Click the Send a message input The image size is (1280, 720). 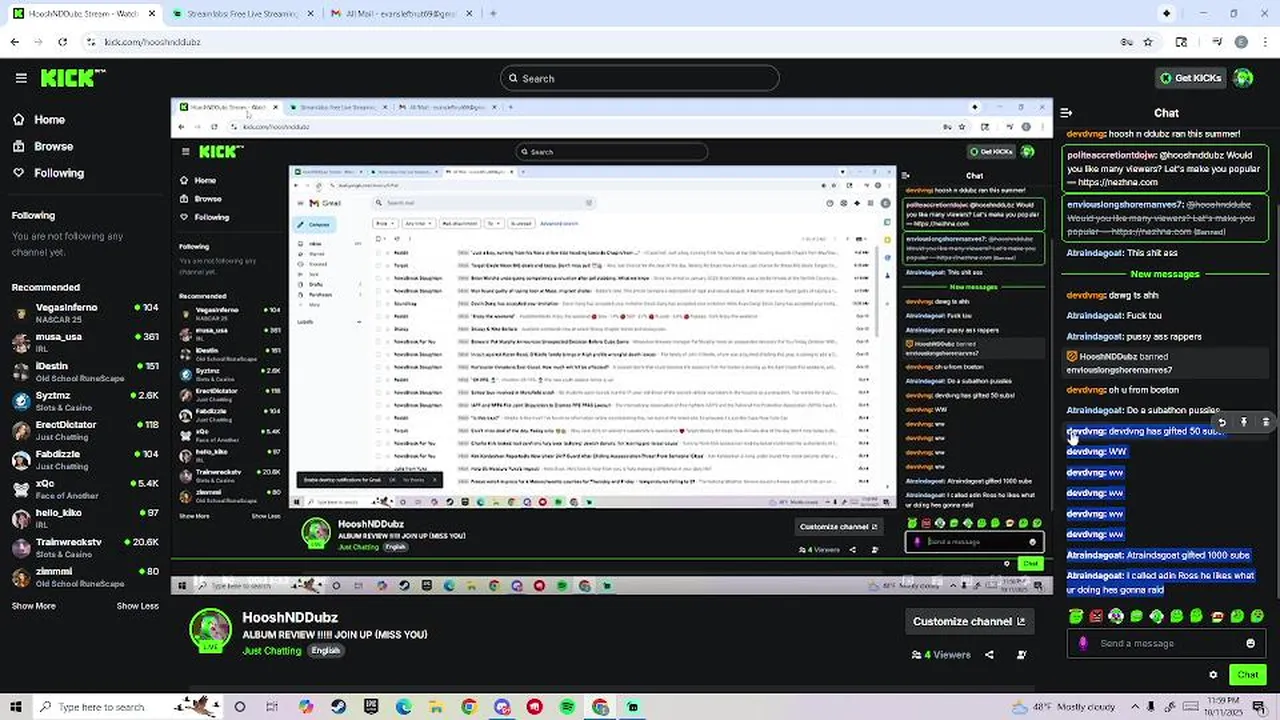(x=1166, y=643)
